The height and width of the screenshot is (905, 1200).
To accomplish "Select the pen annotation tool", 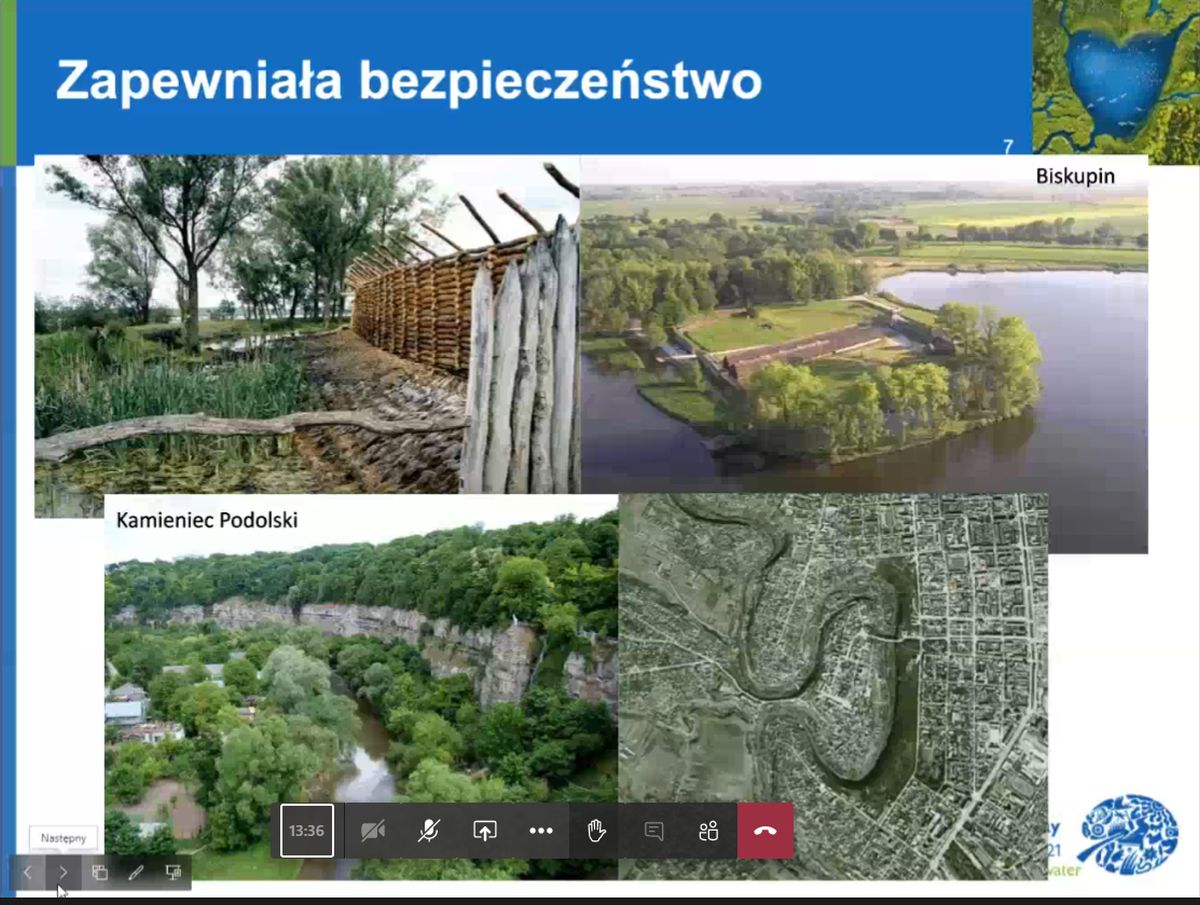I will (x=136, y=872).
